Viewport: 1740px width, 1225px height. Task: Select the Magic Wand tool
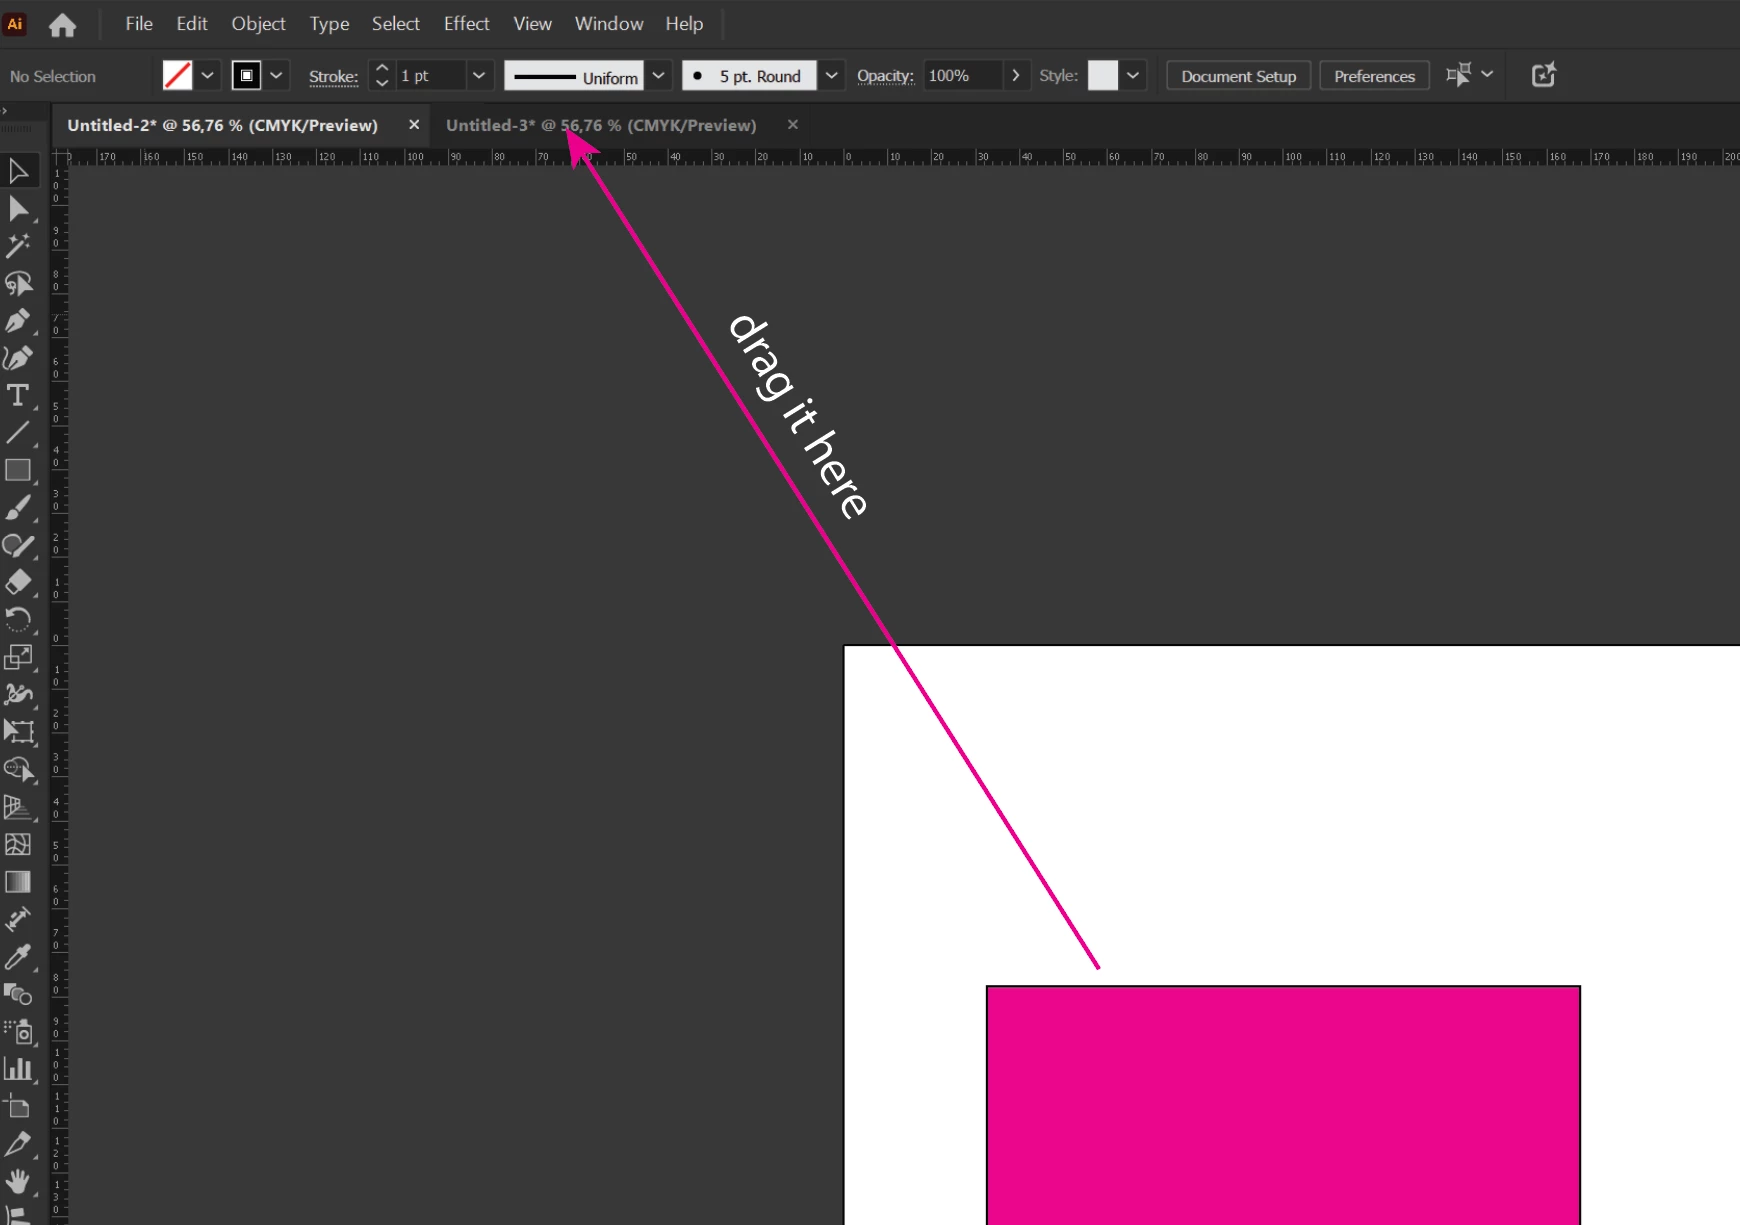click(18, 246)
